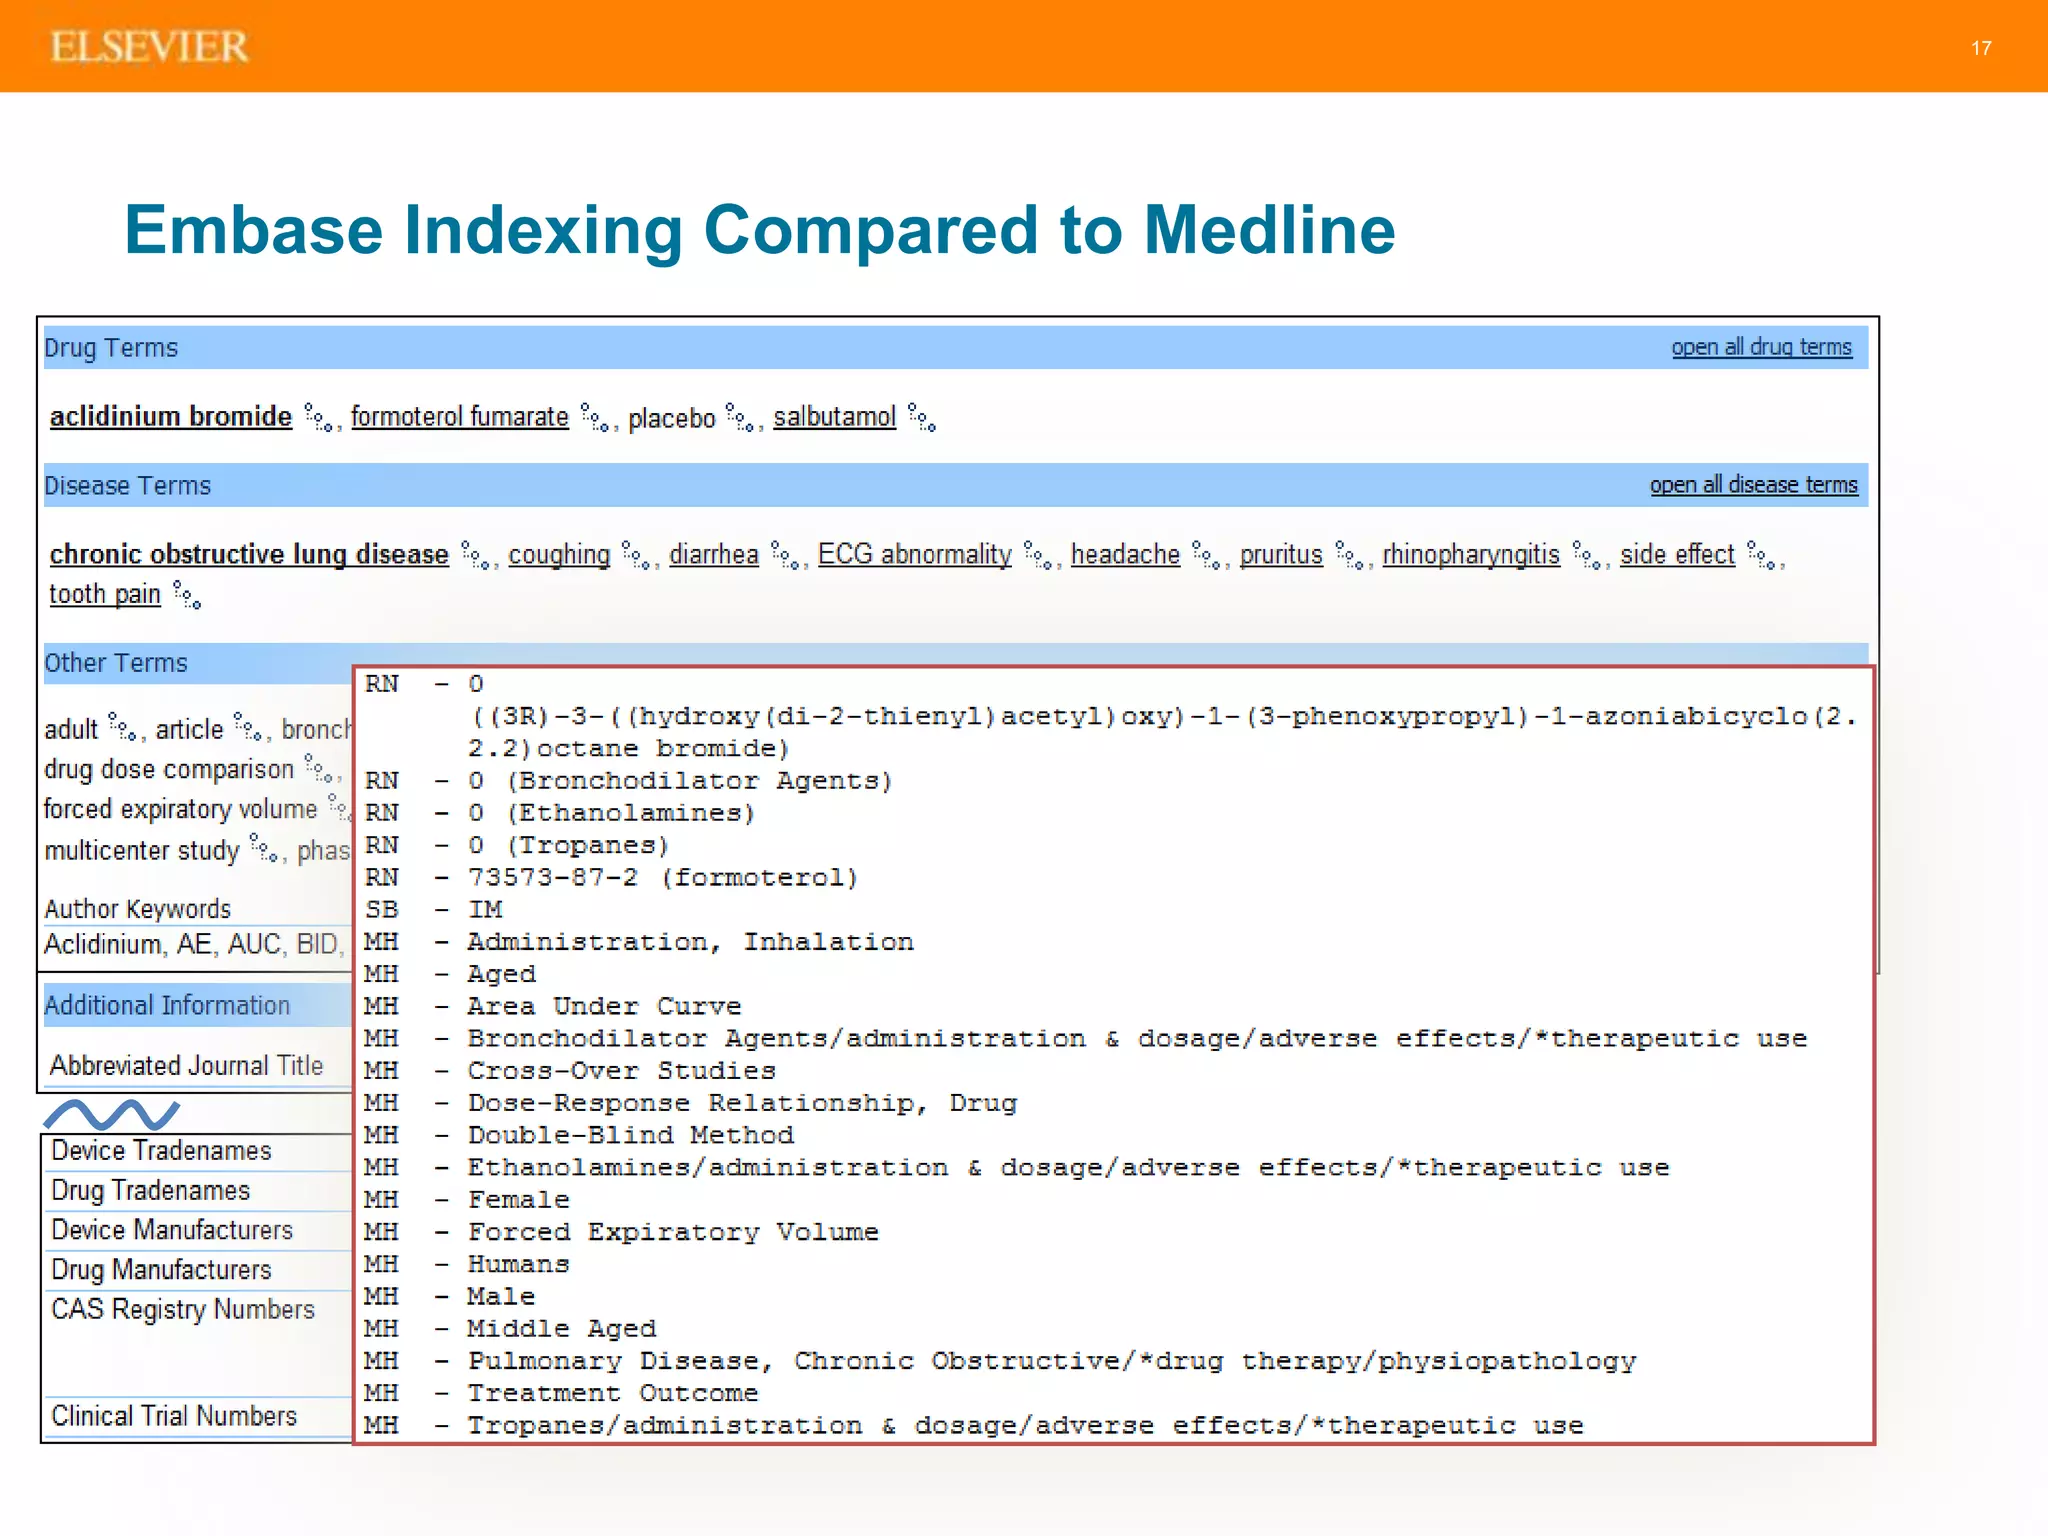Viewport: 2048px width, 1536px height.
Task: Click the MH Double-Blind Method line
Action: (579, 1135)
